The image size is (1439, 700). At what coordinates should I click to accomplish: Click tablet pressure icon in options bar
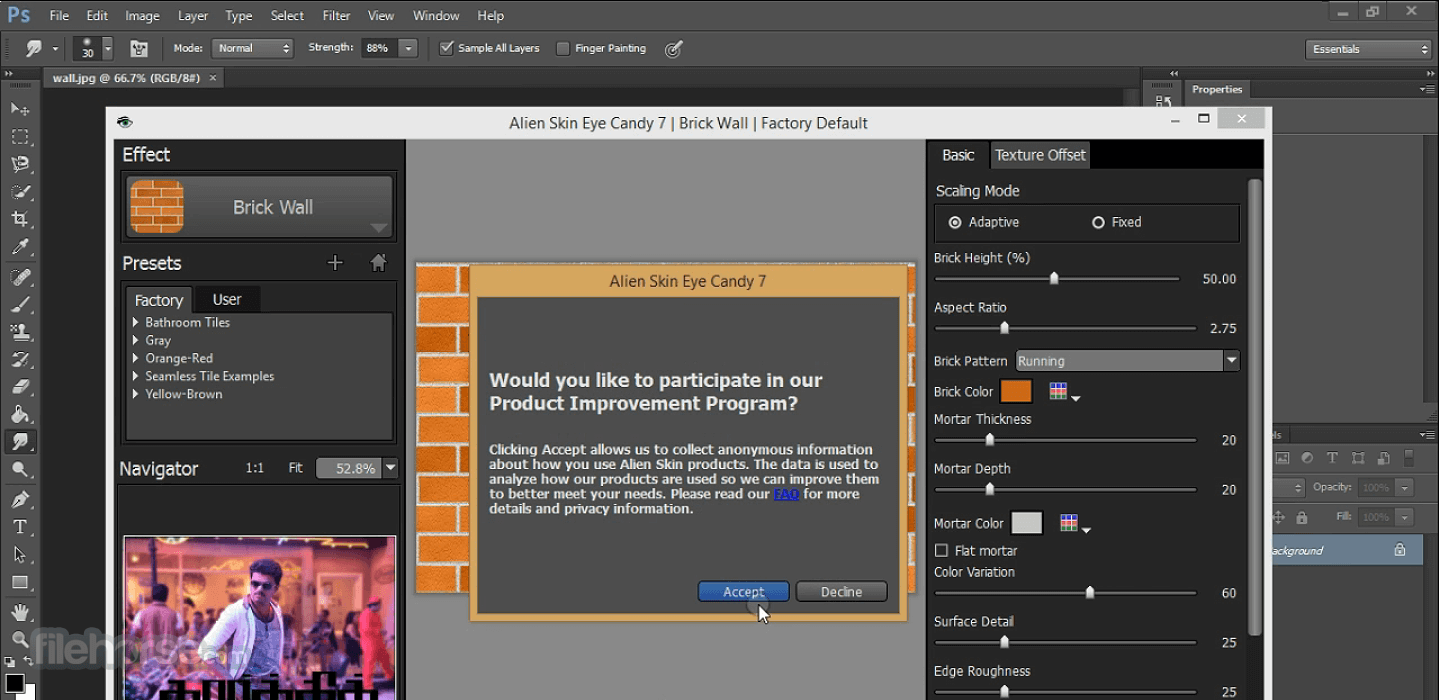674,48
